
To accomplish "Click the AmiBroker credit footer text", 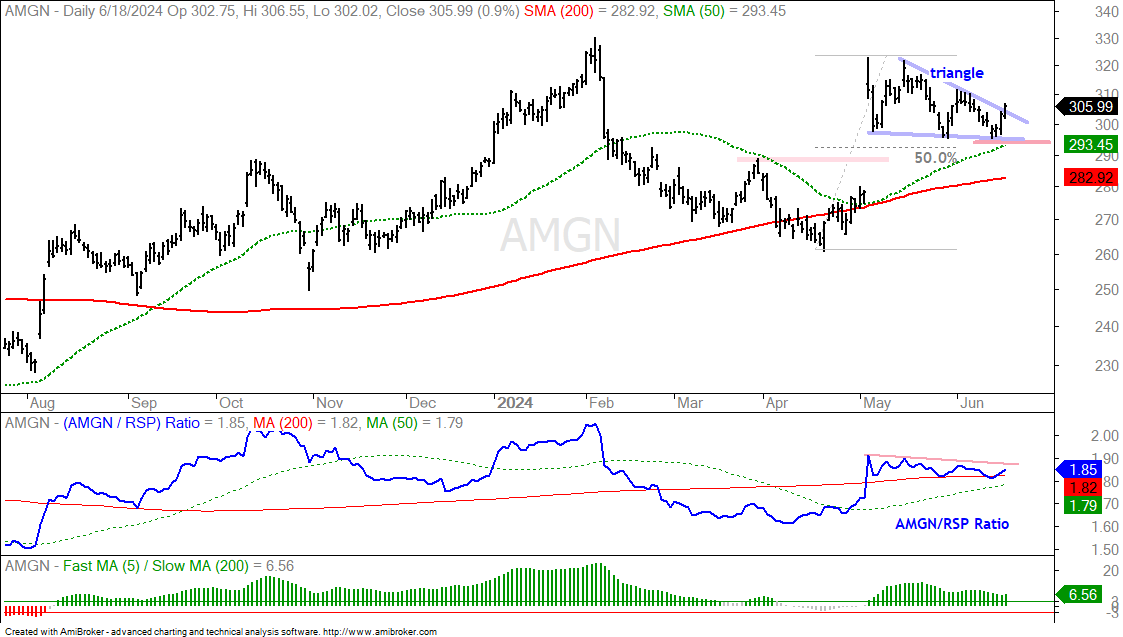I will 221,632.
